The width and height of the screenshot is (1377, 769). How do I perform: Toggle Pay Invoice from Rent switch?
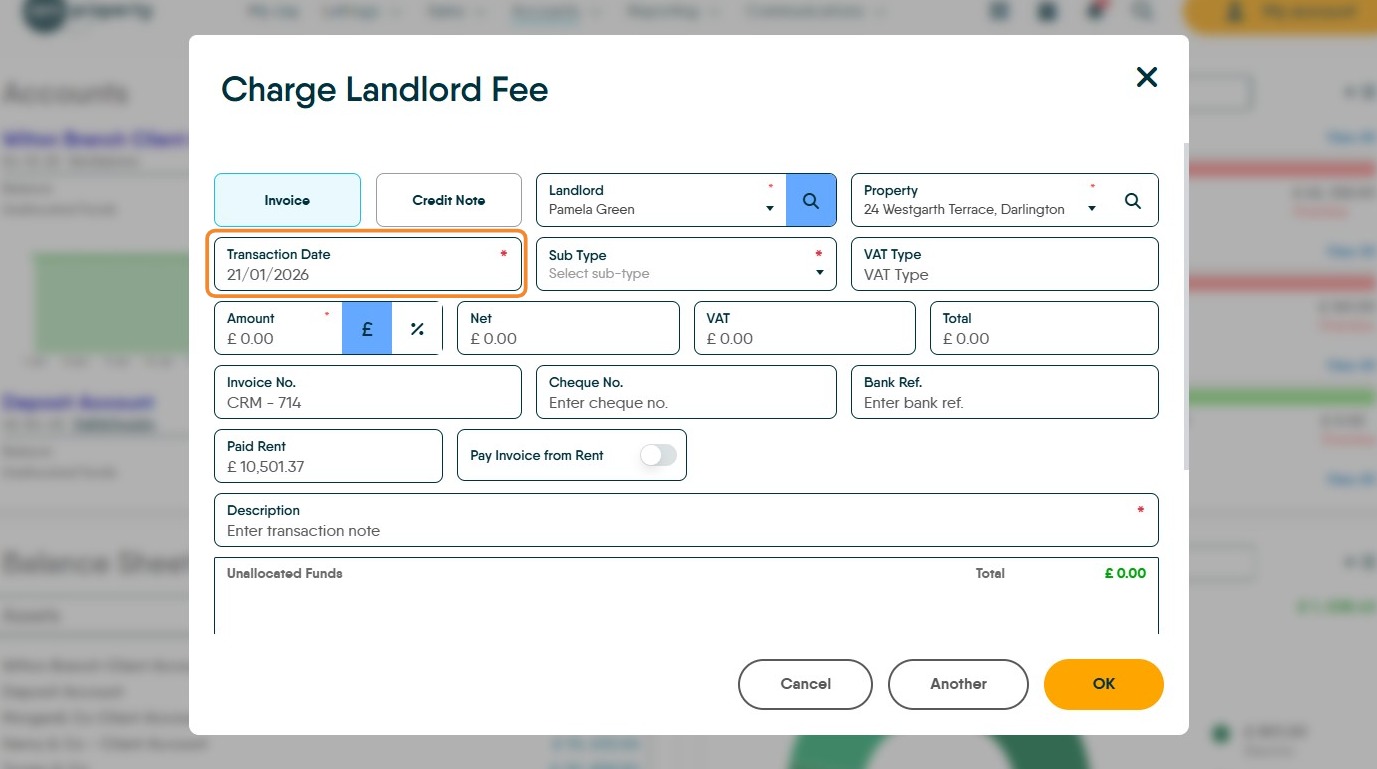pyautogui.click(x=658, y=456)
